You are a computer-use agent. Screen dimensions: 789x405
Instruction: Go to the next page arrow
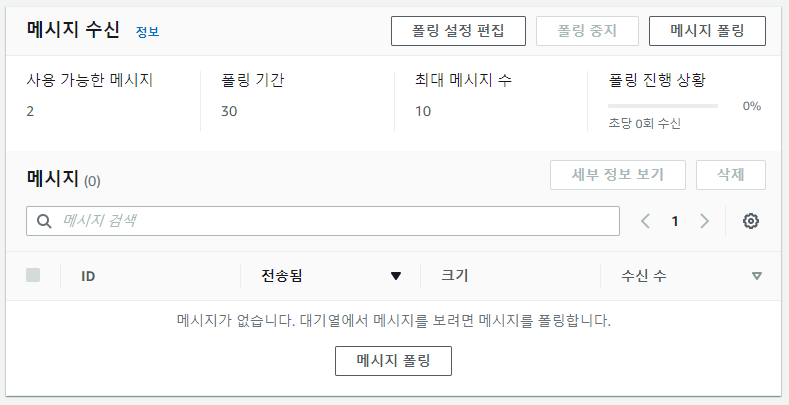tap(705, 221)
